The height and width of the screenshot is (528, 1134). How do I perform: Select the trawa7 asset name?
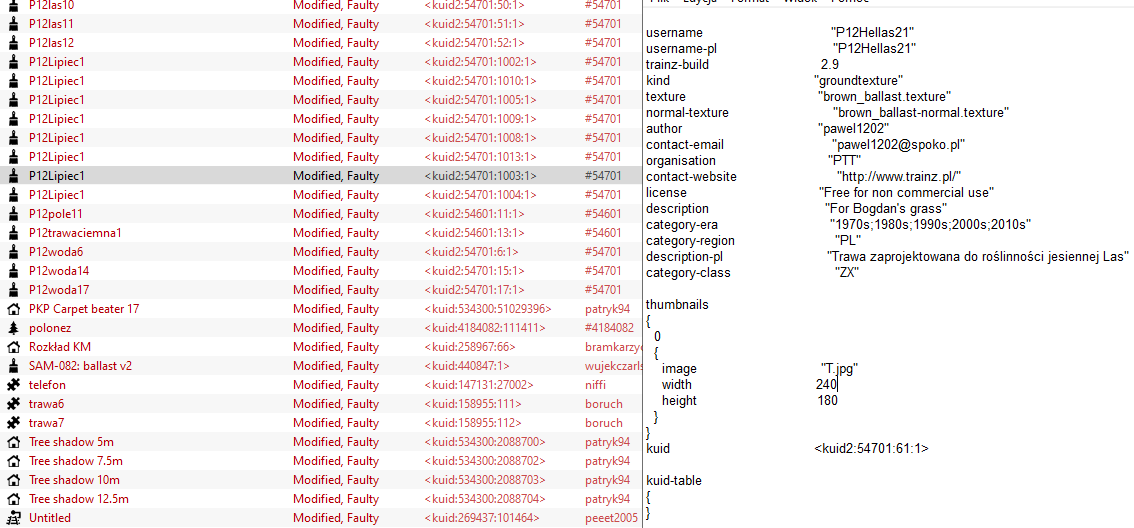point(47,423)
